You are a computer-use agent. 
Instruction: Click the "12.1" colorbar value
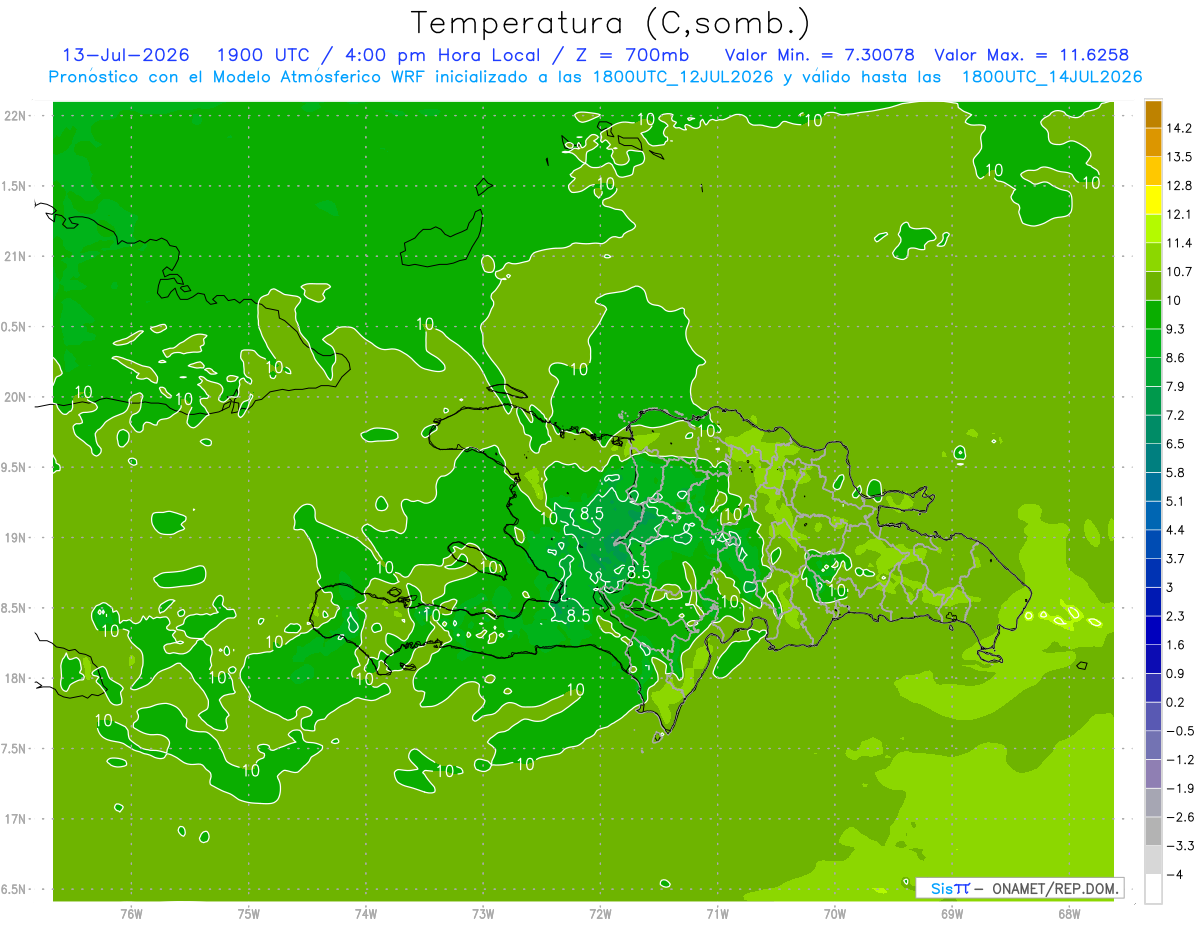(x=1181, y=214)
